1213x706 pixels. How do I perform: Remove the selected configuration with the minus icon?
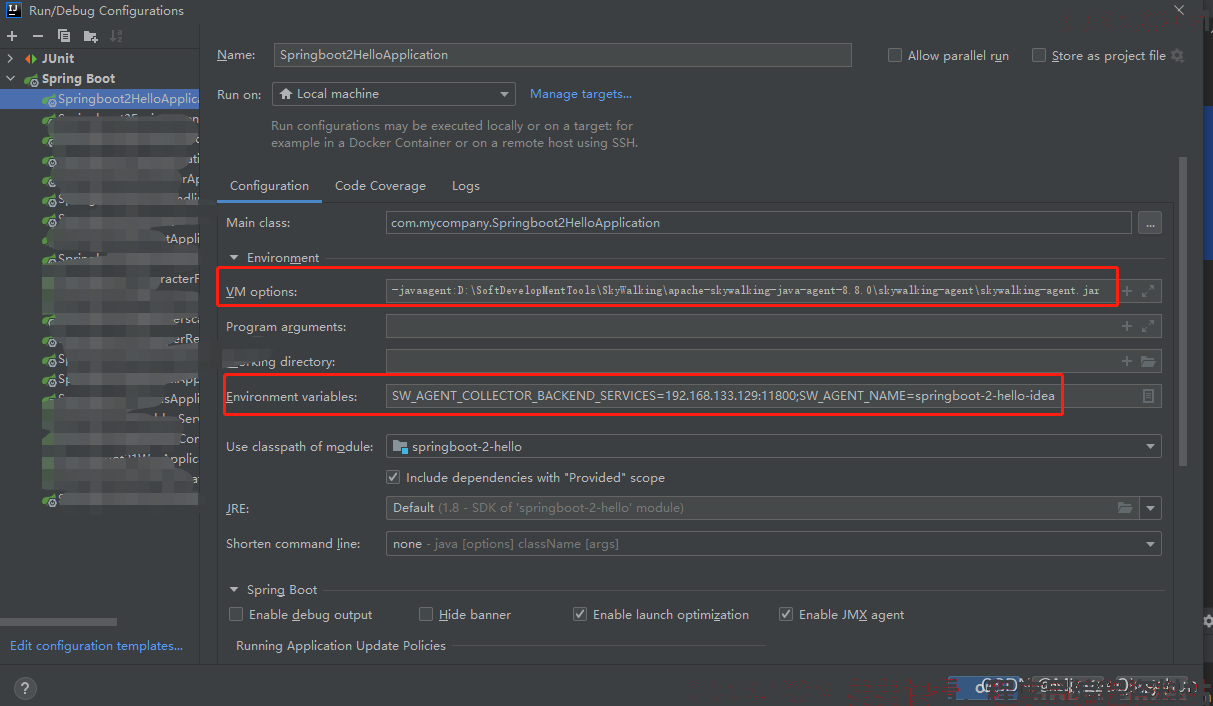coord(38,36)
